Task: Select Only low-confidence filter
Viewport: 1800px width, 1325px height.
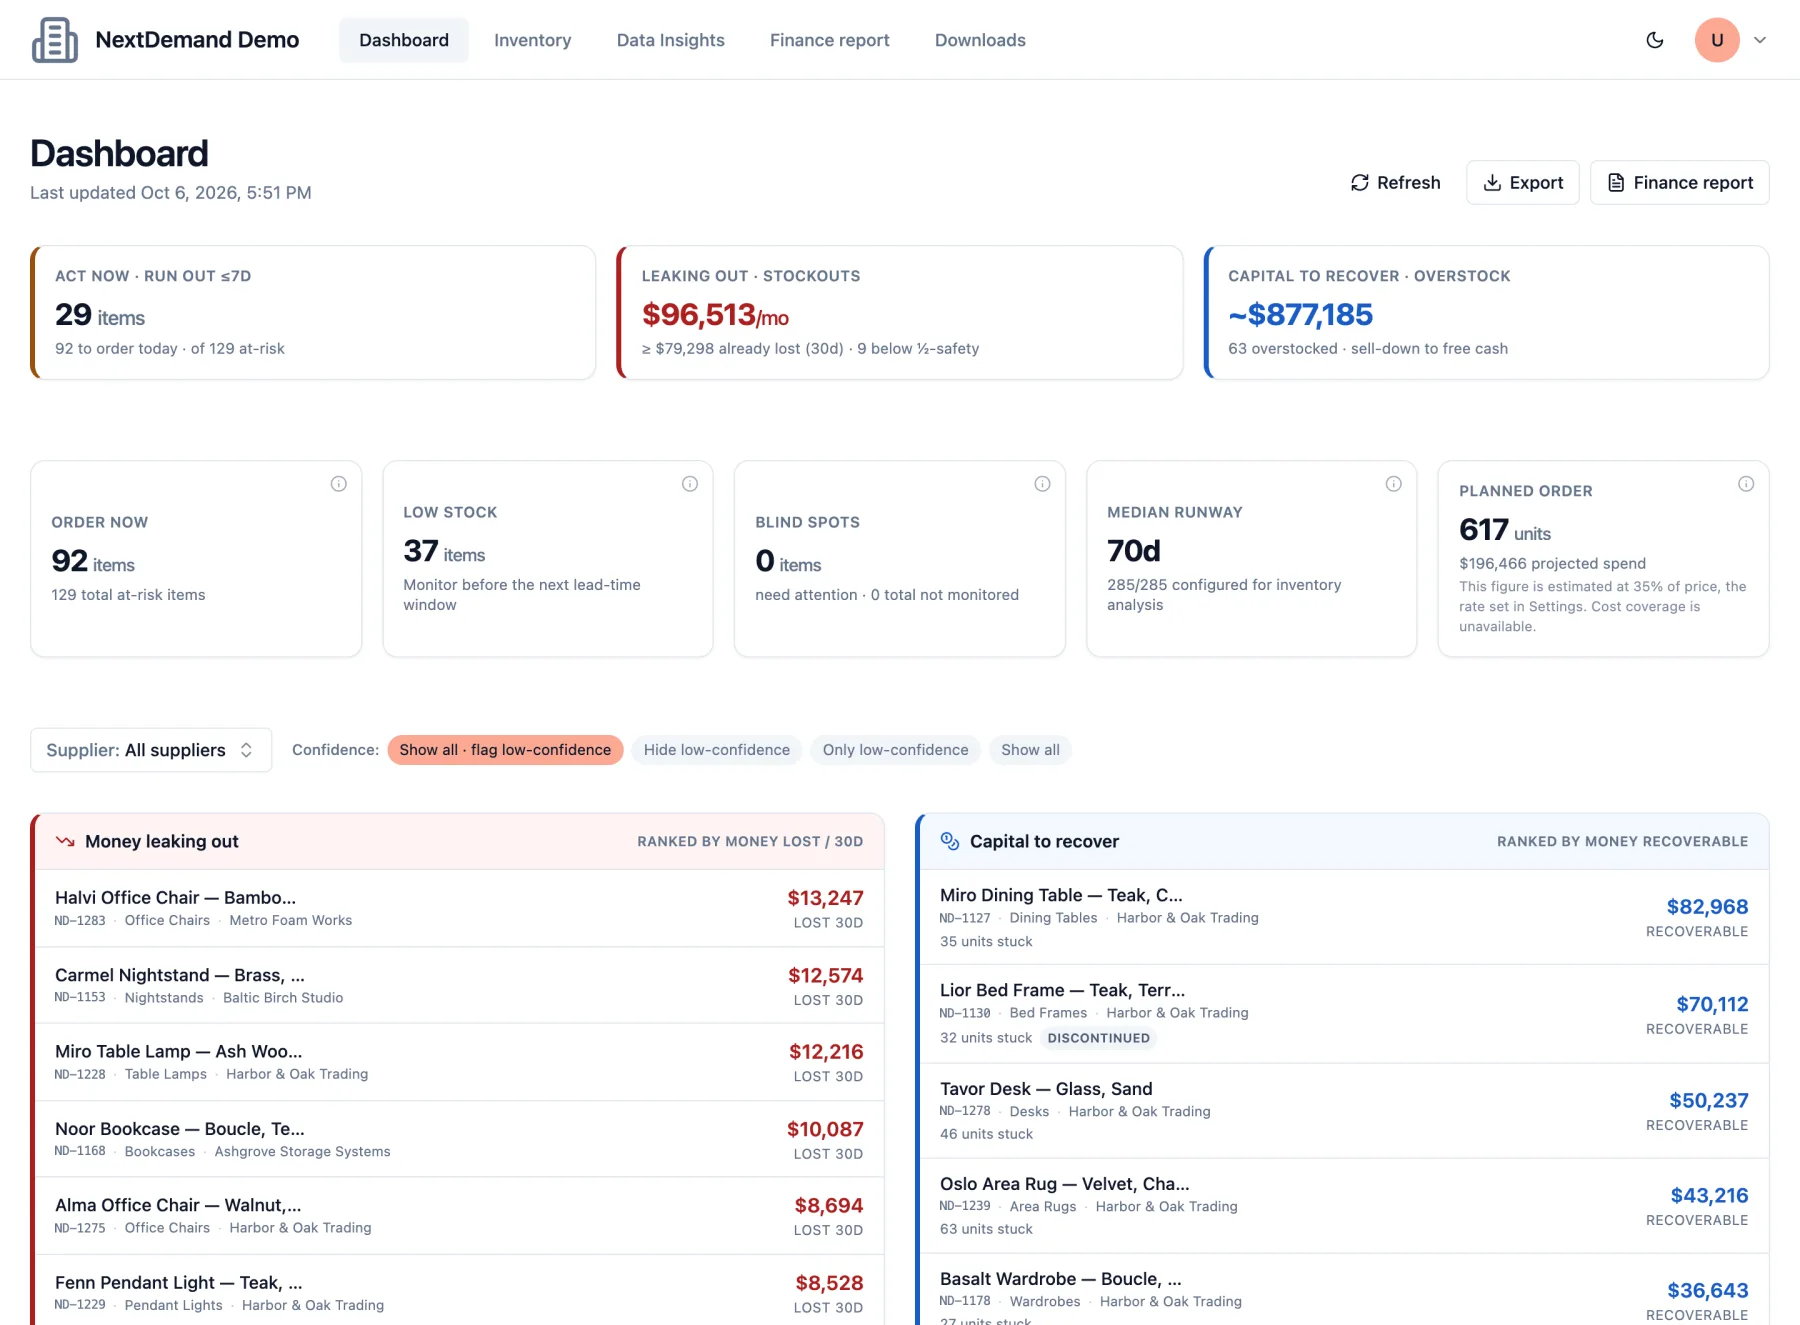Action: (896, 750)
